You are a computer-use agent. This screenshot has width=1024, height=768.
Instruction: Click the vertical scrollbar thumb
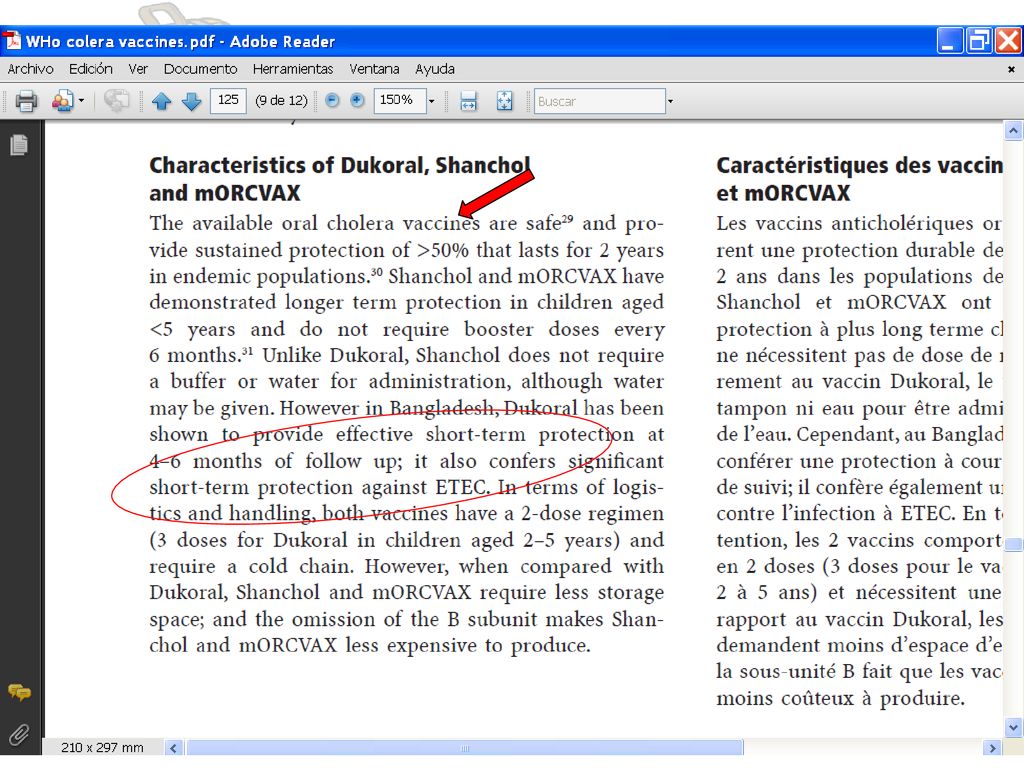click(x=1013, y=544)
